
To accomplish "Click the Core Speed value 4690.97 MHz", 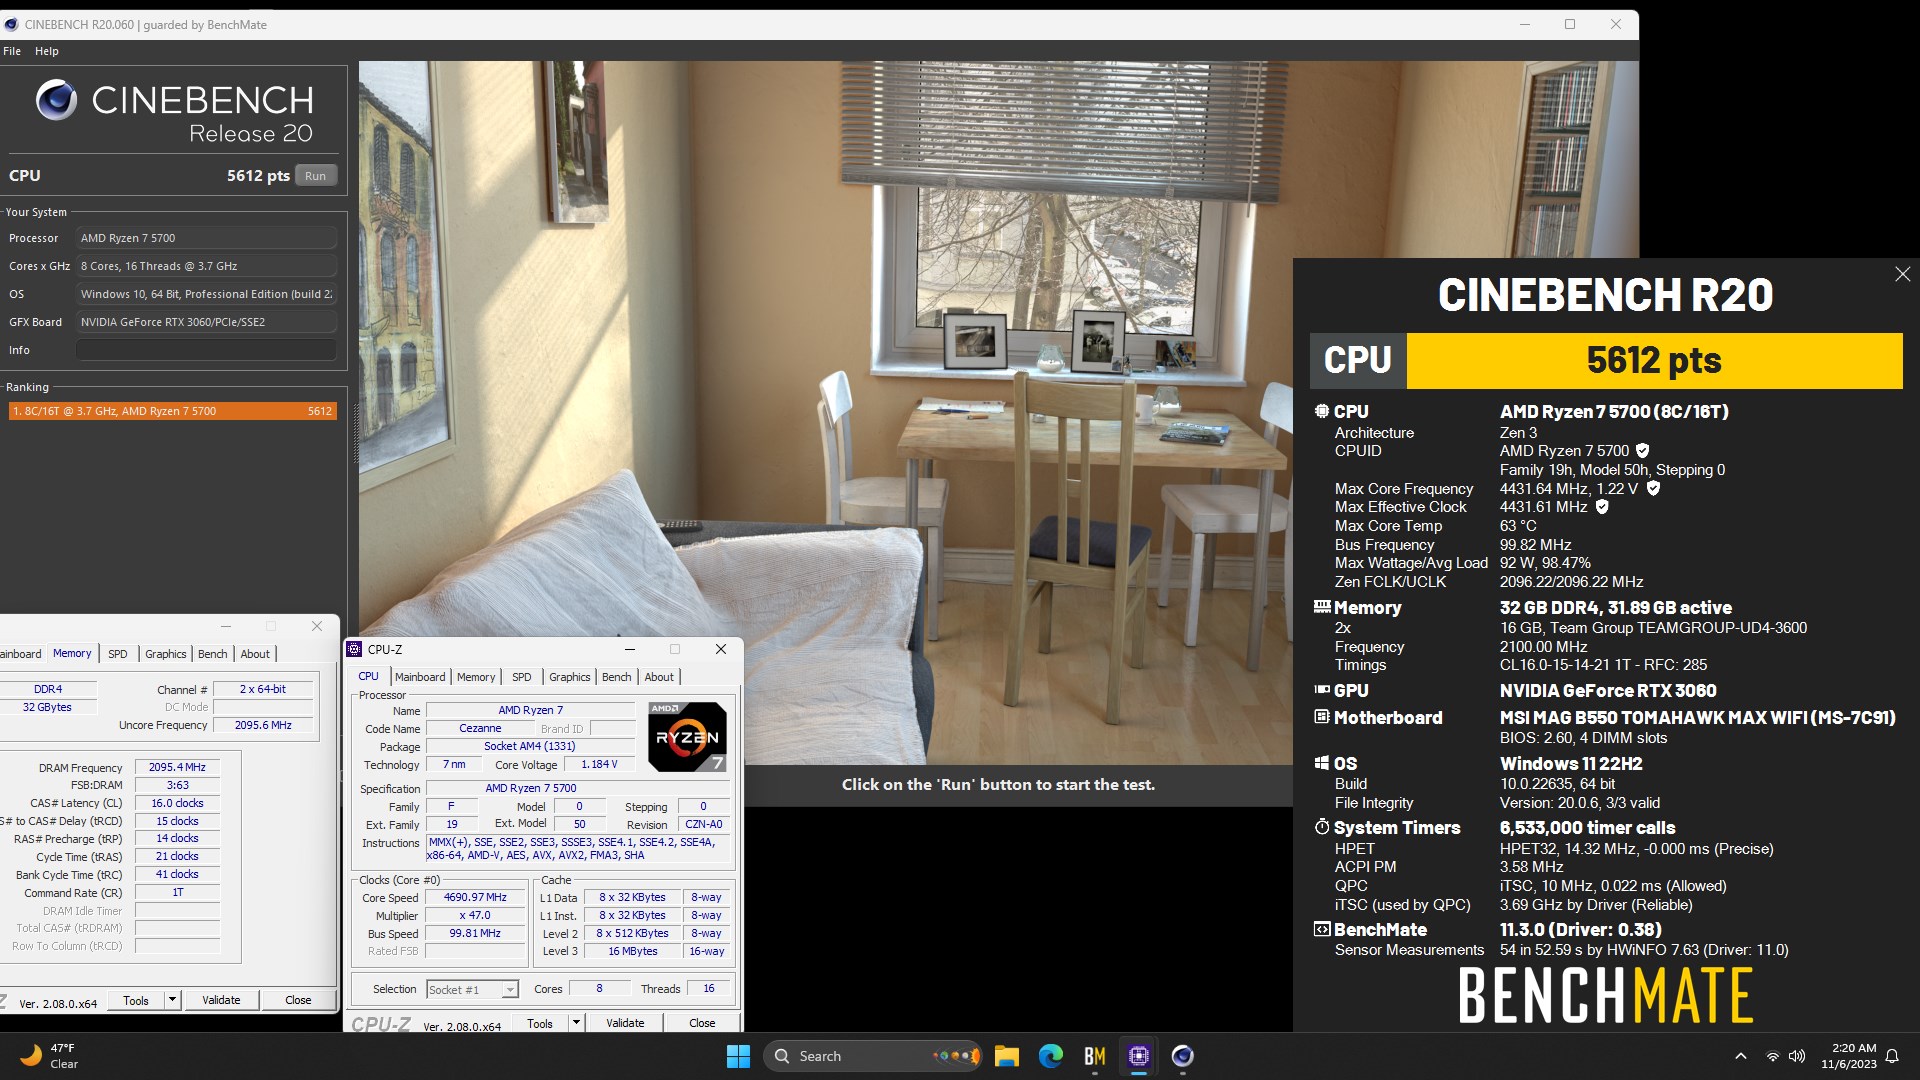I will (475, 897).
